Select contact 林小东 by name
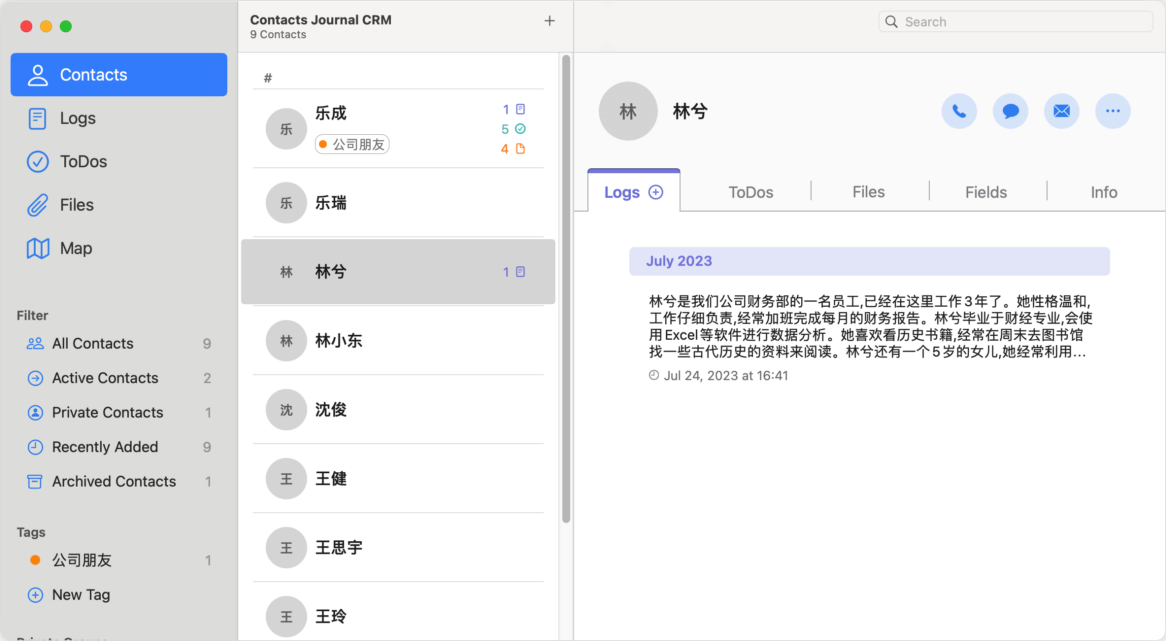The width and height of the screenshot is (1166, 641). click(339, 341)
